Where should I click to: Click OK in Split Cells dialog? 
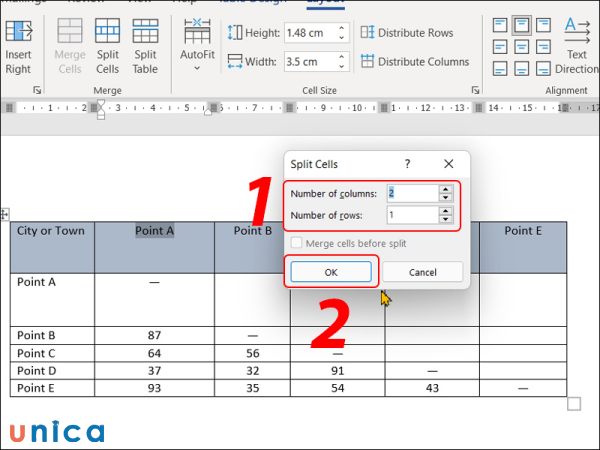point(331,272)
